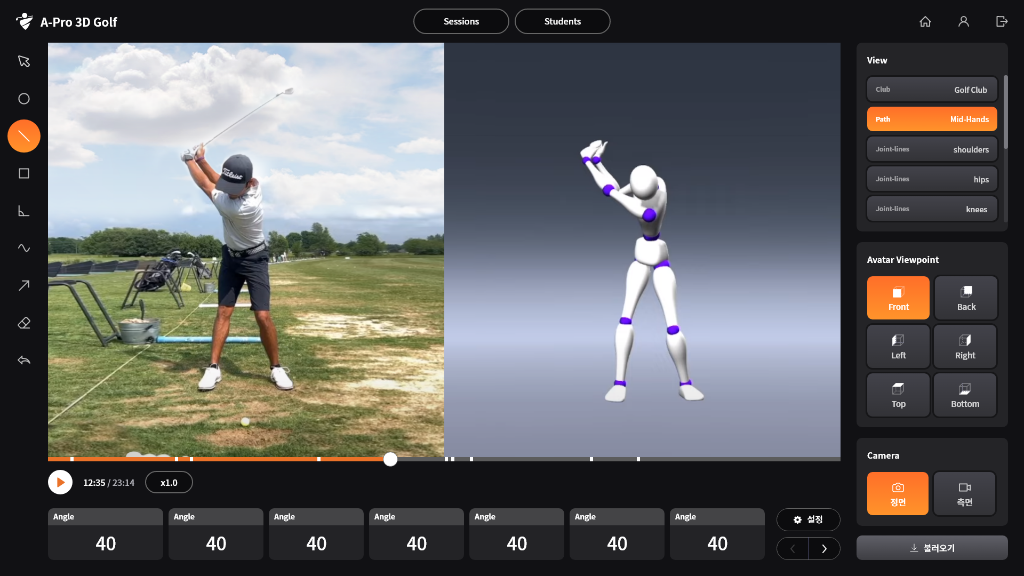Go to next angle page arrow

824,548
